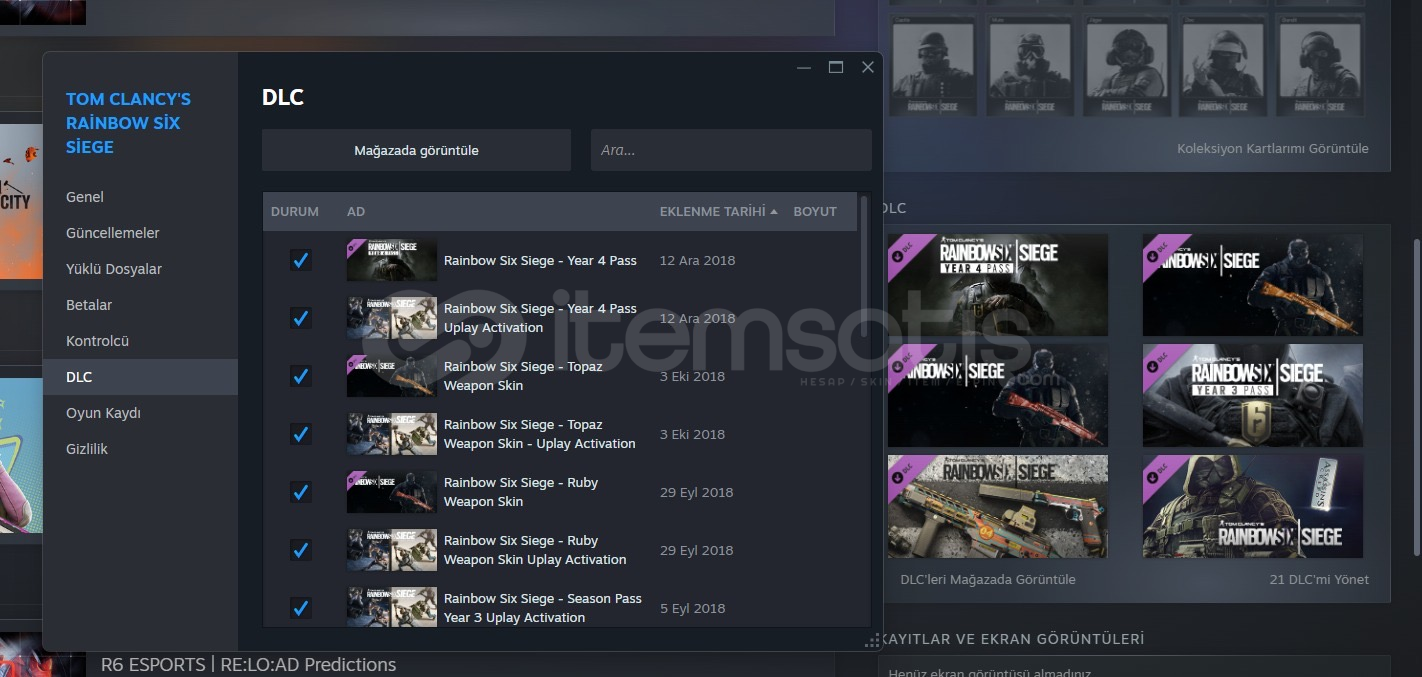Screen dimensions: 1422x677
Task: Maximize the DLC properties dialog
Action: point(836,68)
